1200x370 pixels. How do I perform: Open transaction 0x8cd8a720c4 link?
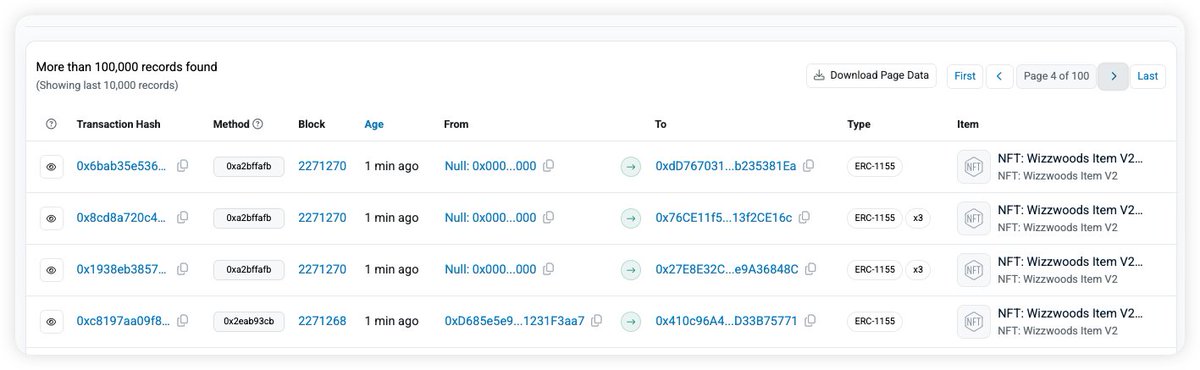tap(122, 218)
